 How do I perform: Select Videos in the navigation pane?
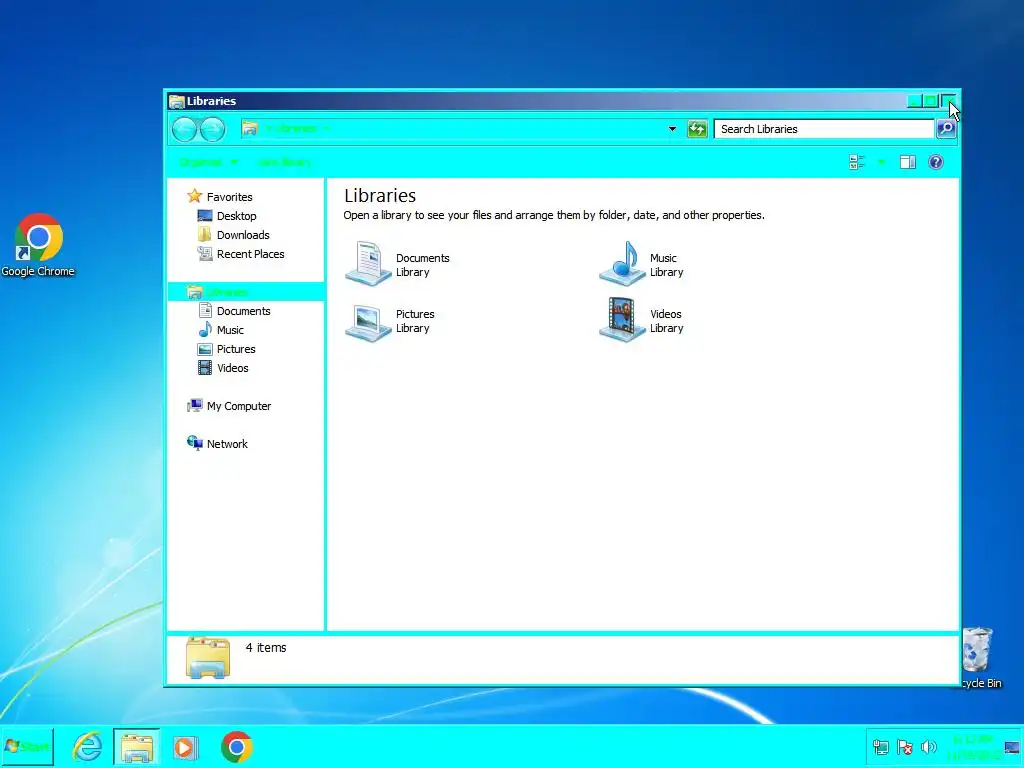coord(223,368)
